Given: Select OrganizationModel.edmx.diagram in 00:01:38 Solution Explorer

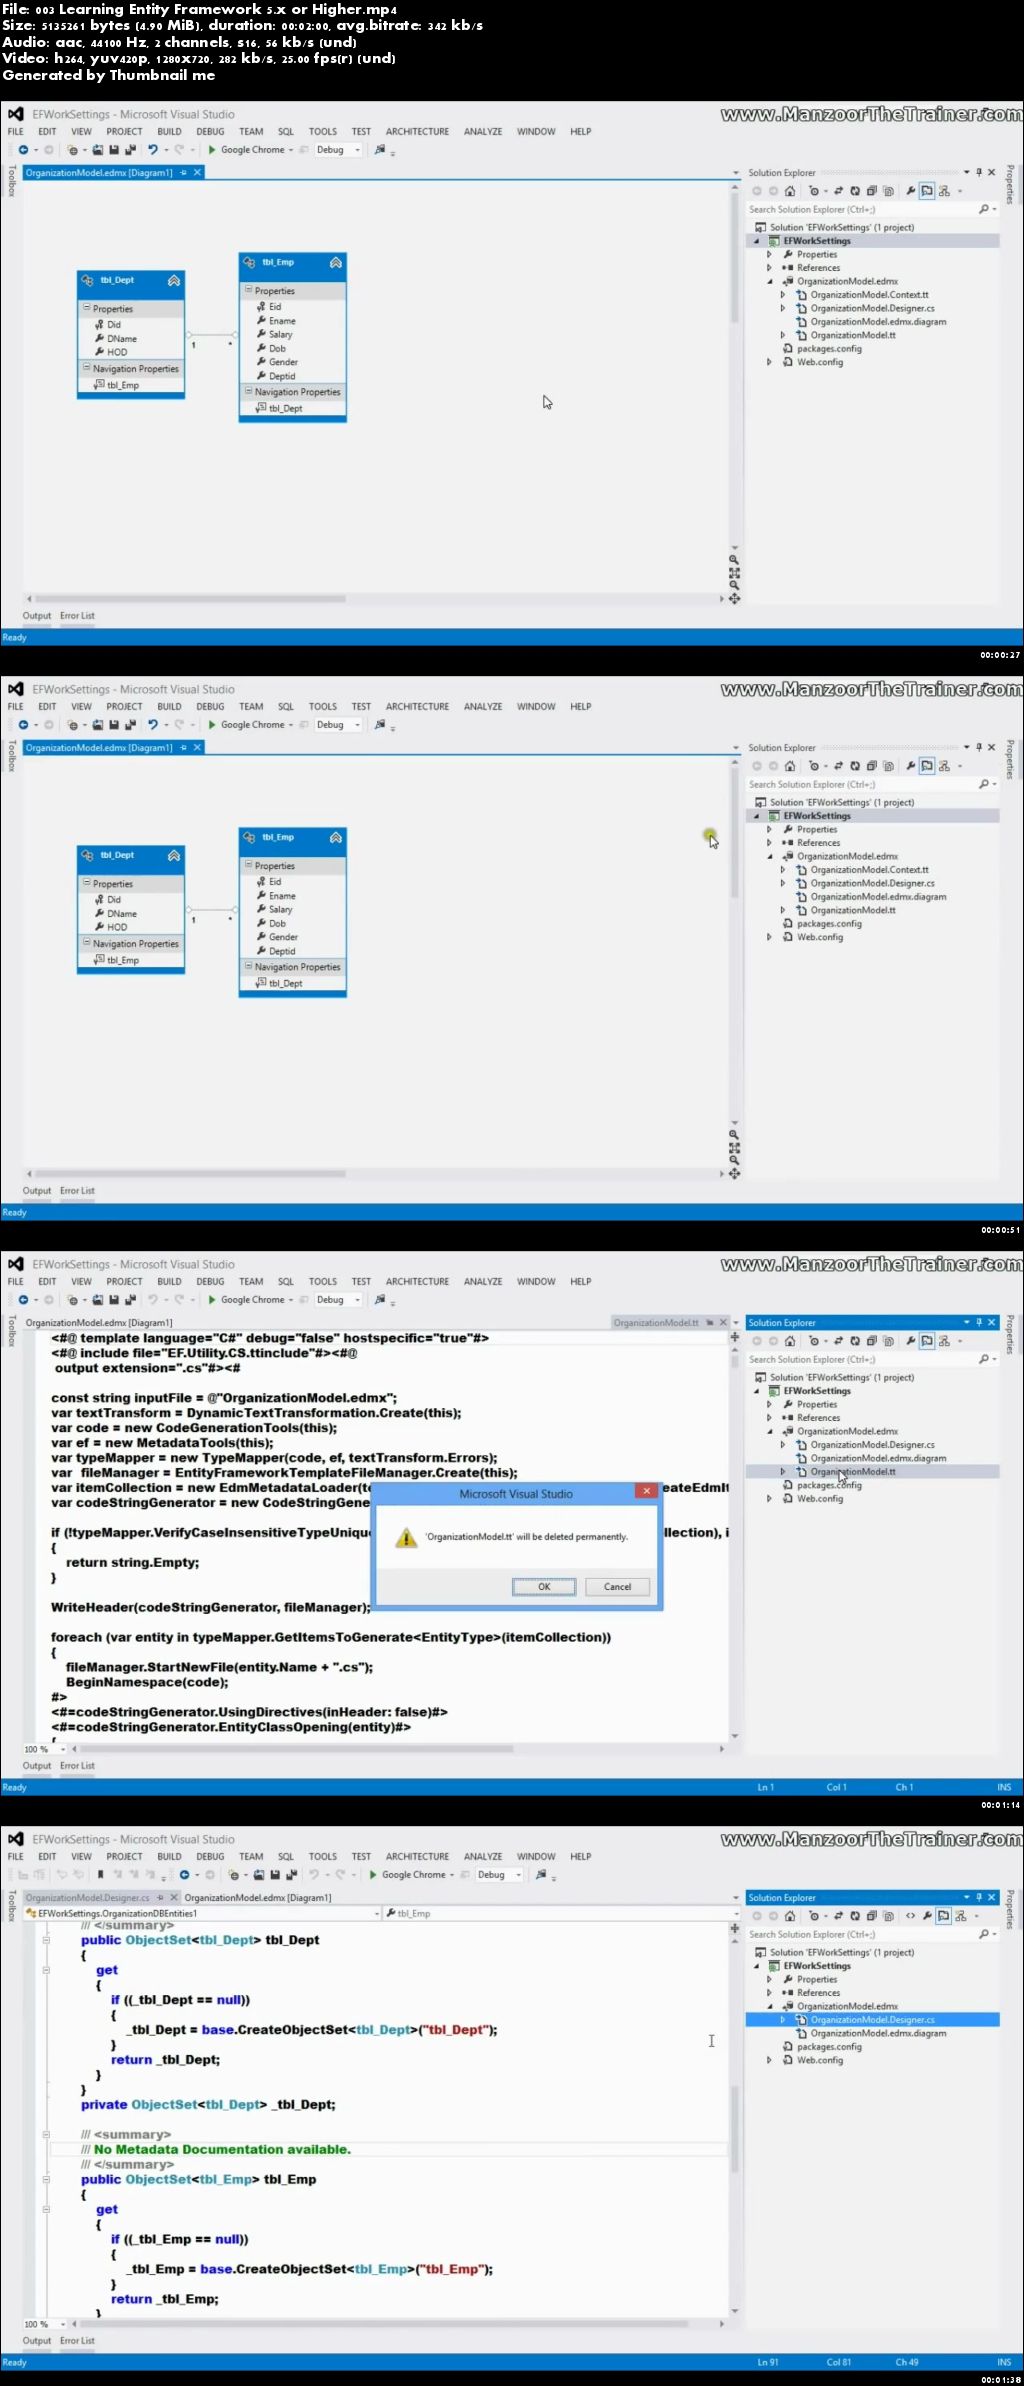Looking at the screenshot, I should coord(878,2033).
